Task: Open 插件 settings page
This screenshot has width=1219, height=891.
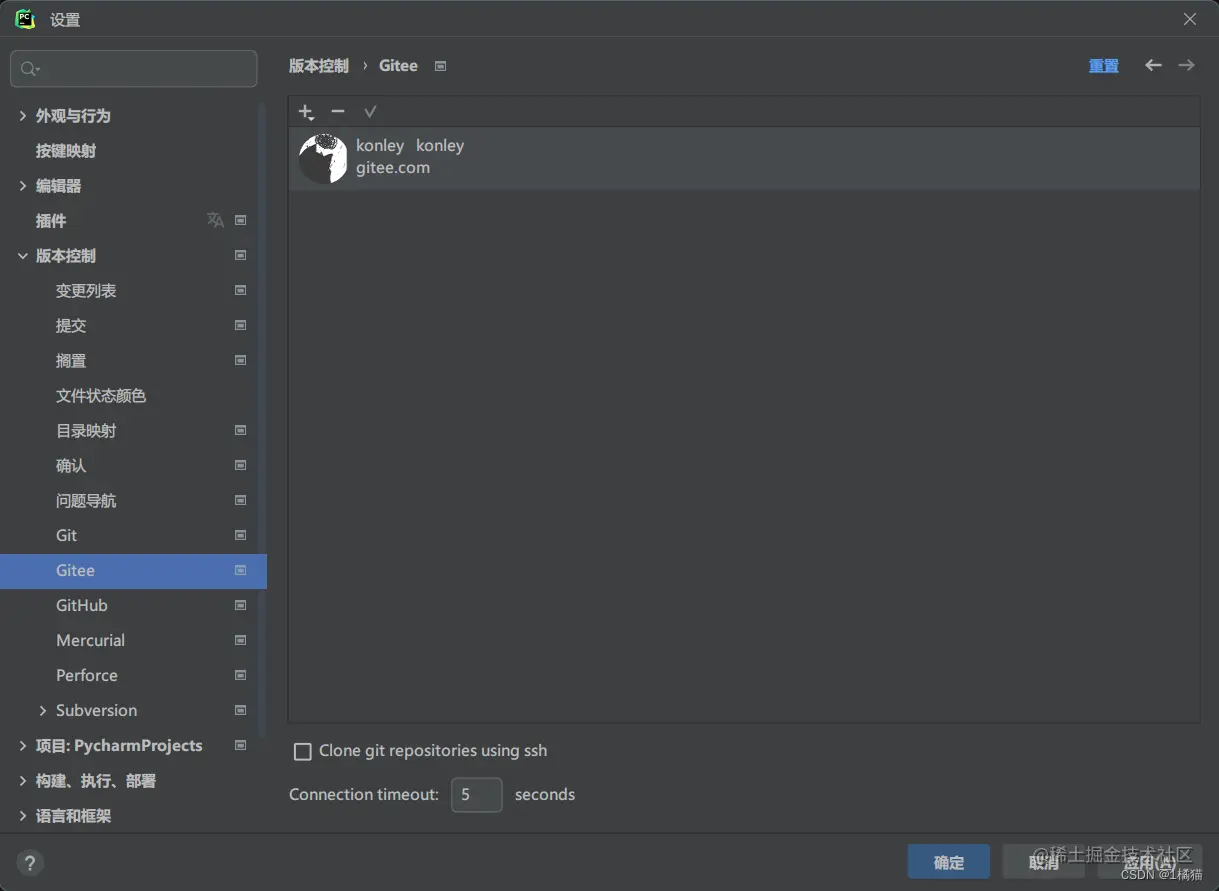Action: [x=51, y=221]
